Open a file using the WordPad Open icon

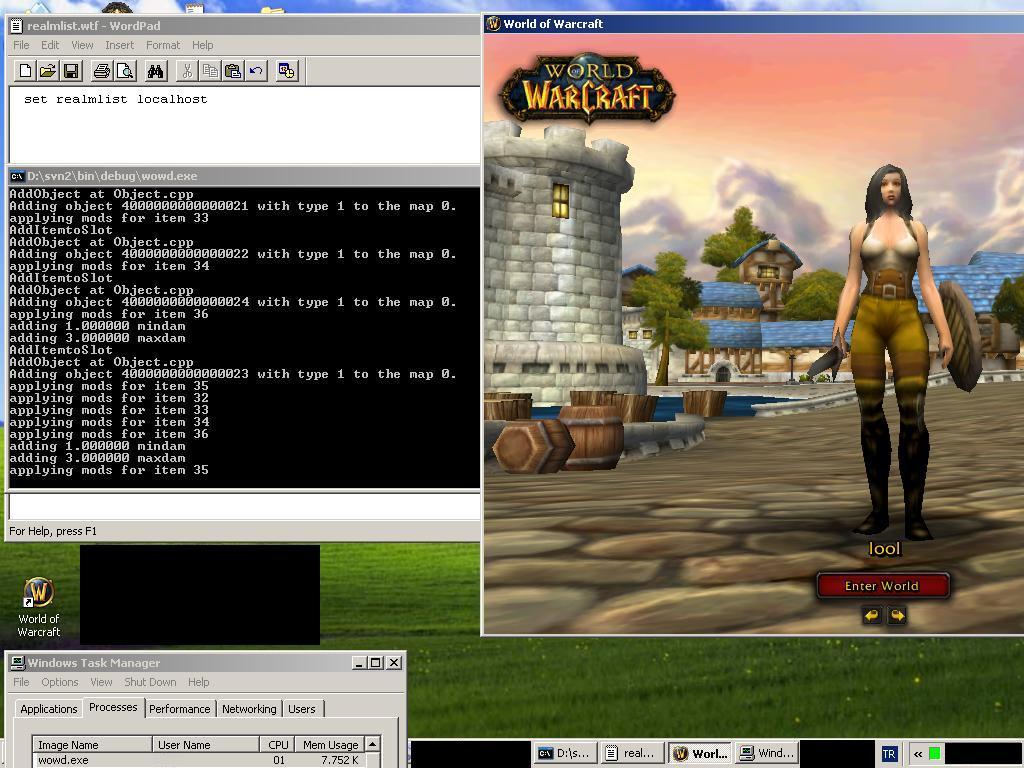click(x=48, y=71)
